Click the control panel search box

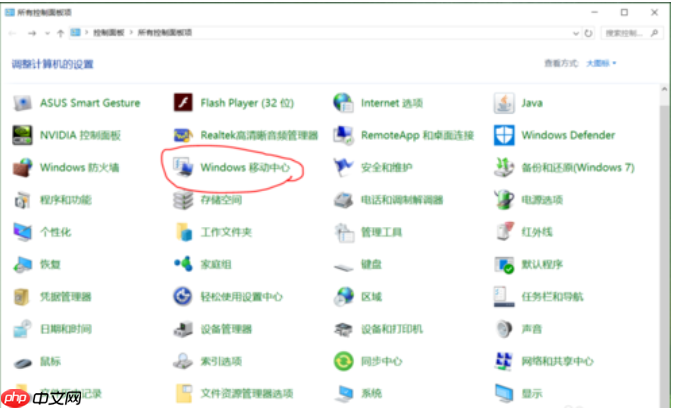tap(631, 33)
